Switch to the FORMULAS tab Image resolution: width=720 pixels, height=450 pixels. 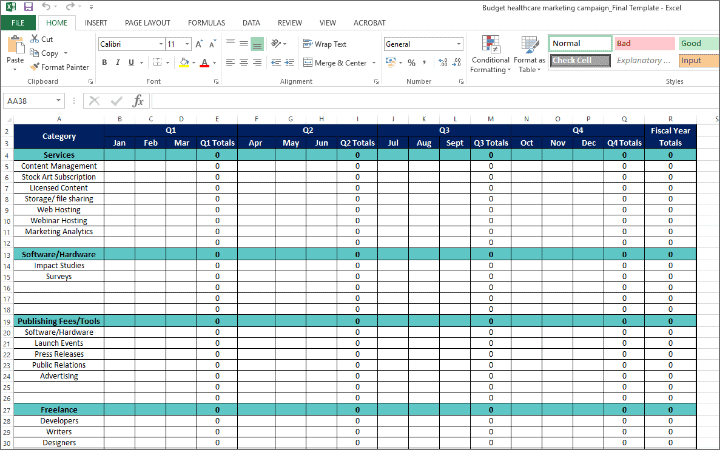point(206,22)
